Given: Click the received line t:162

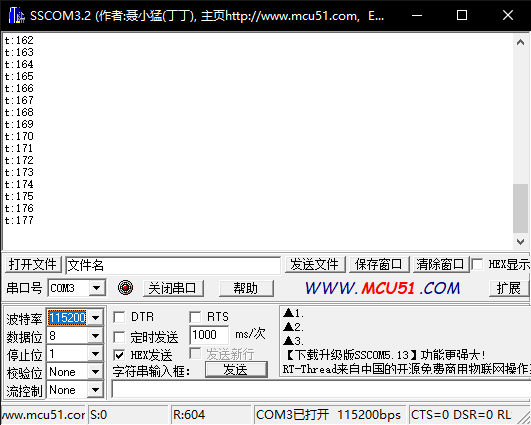Looking at the screenshot, I should [19, 40].
